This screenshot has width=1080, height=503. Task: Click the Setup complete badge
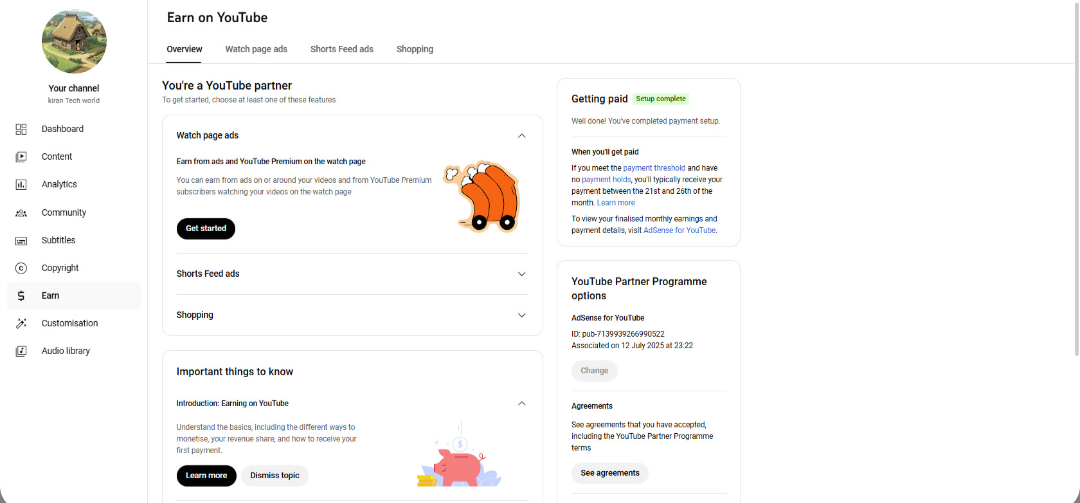click(x=661, y=99)
